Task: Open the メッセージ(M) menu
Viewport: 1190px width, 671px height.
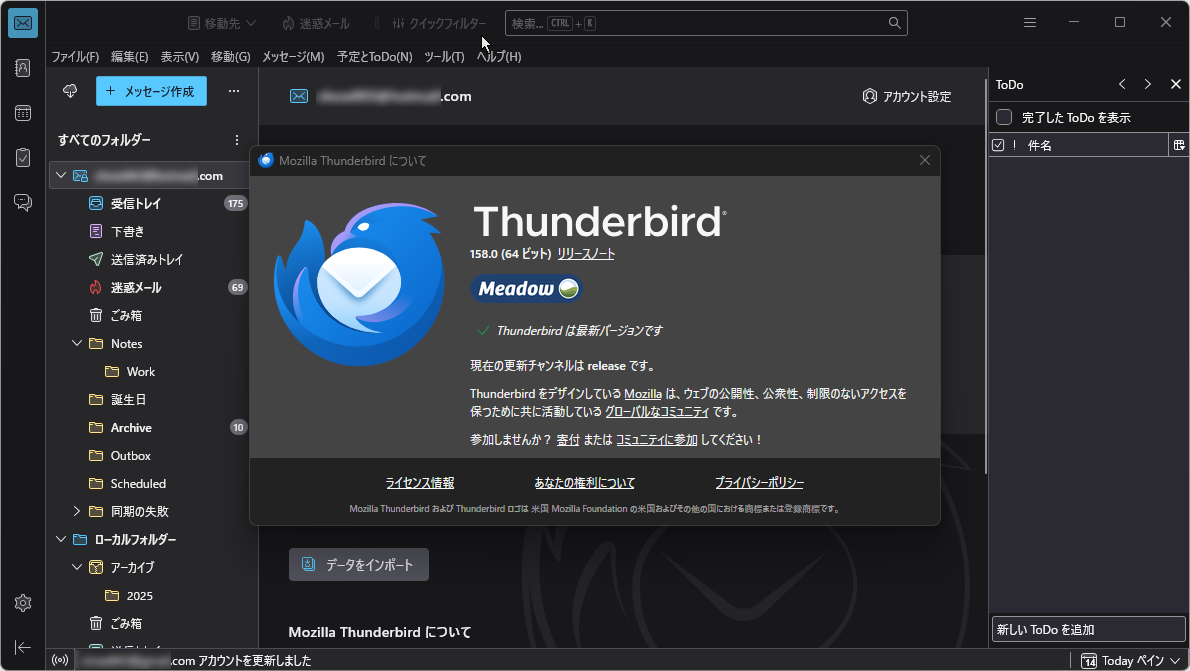Action: 293,57
